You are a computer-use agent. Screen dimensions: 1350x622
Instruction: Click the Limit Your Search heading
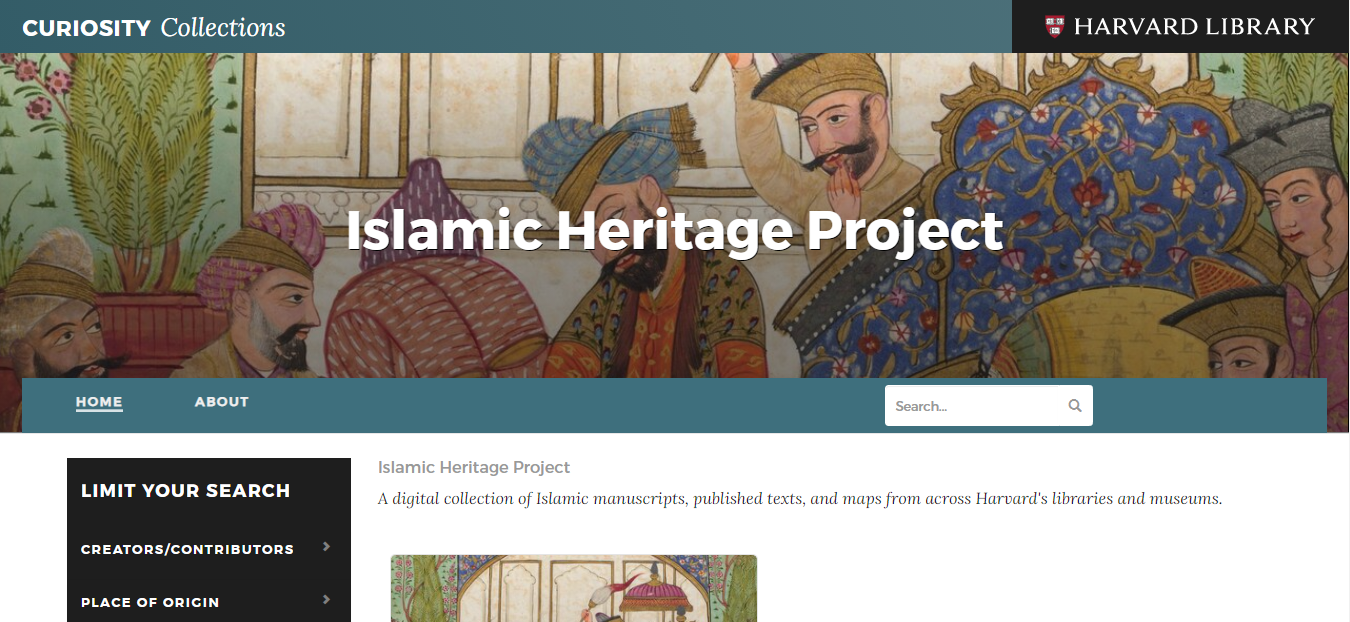pos(186,490)
